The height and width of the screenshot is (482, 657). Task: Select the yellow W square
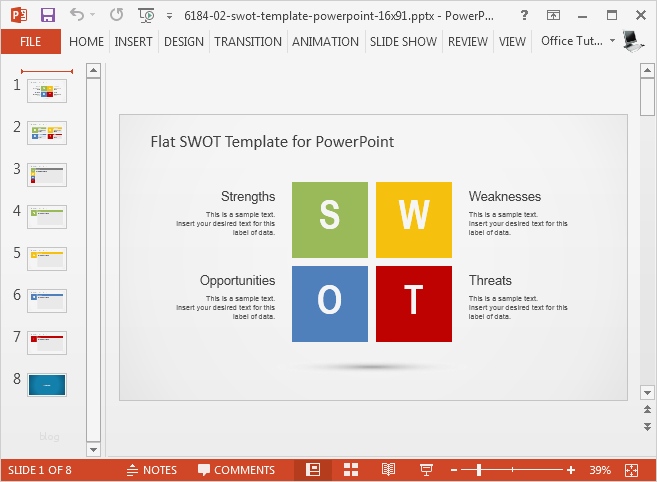tap(414, 220)
